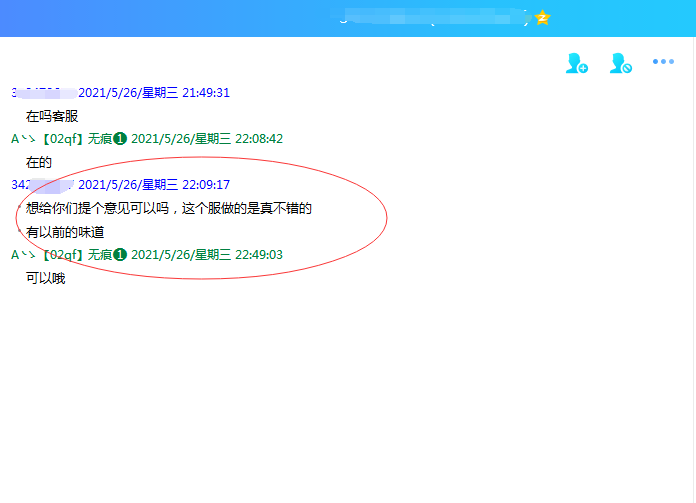Viewport: 696px width, 503px height.
Task: Click the 21:49:31 message timestamp
Action: click(154, 93)
